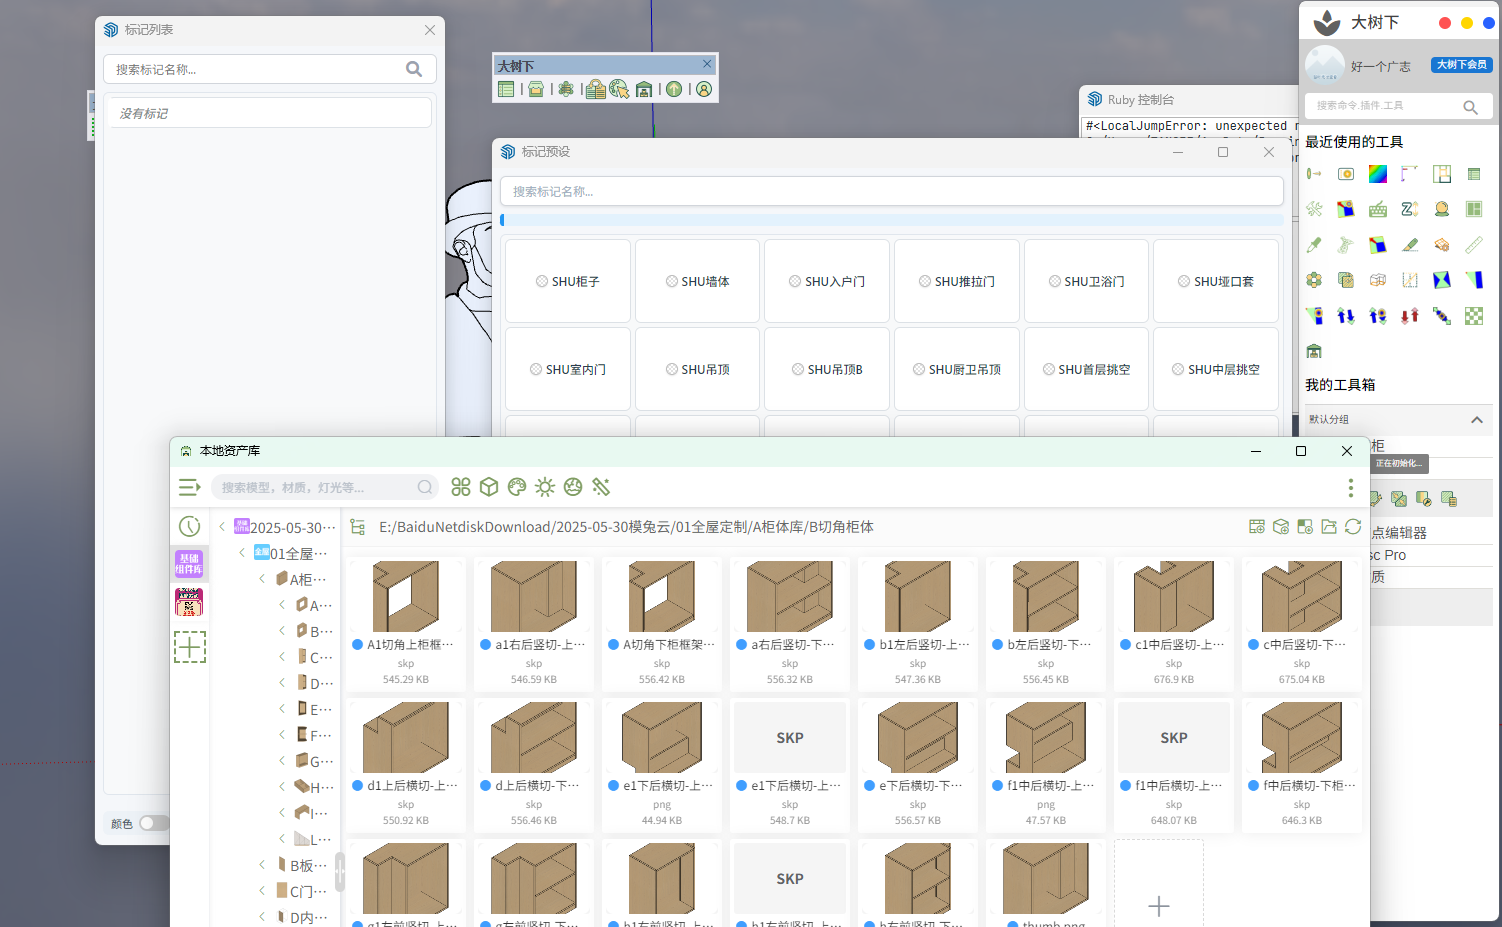The height and width of the screenshot is (927, 1502).
Task: Select the SHU吊顶 tag preset
Action: [697, 370]
